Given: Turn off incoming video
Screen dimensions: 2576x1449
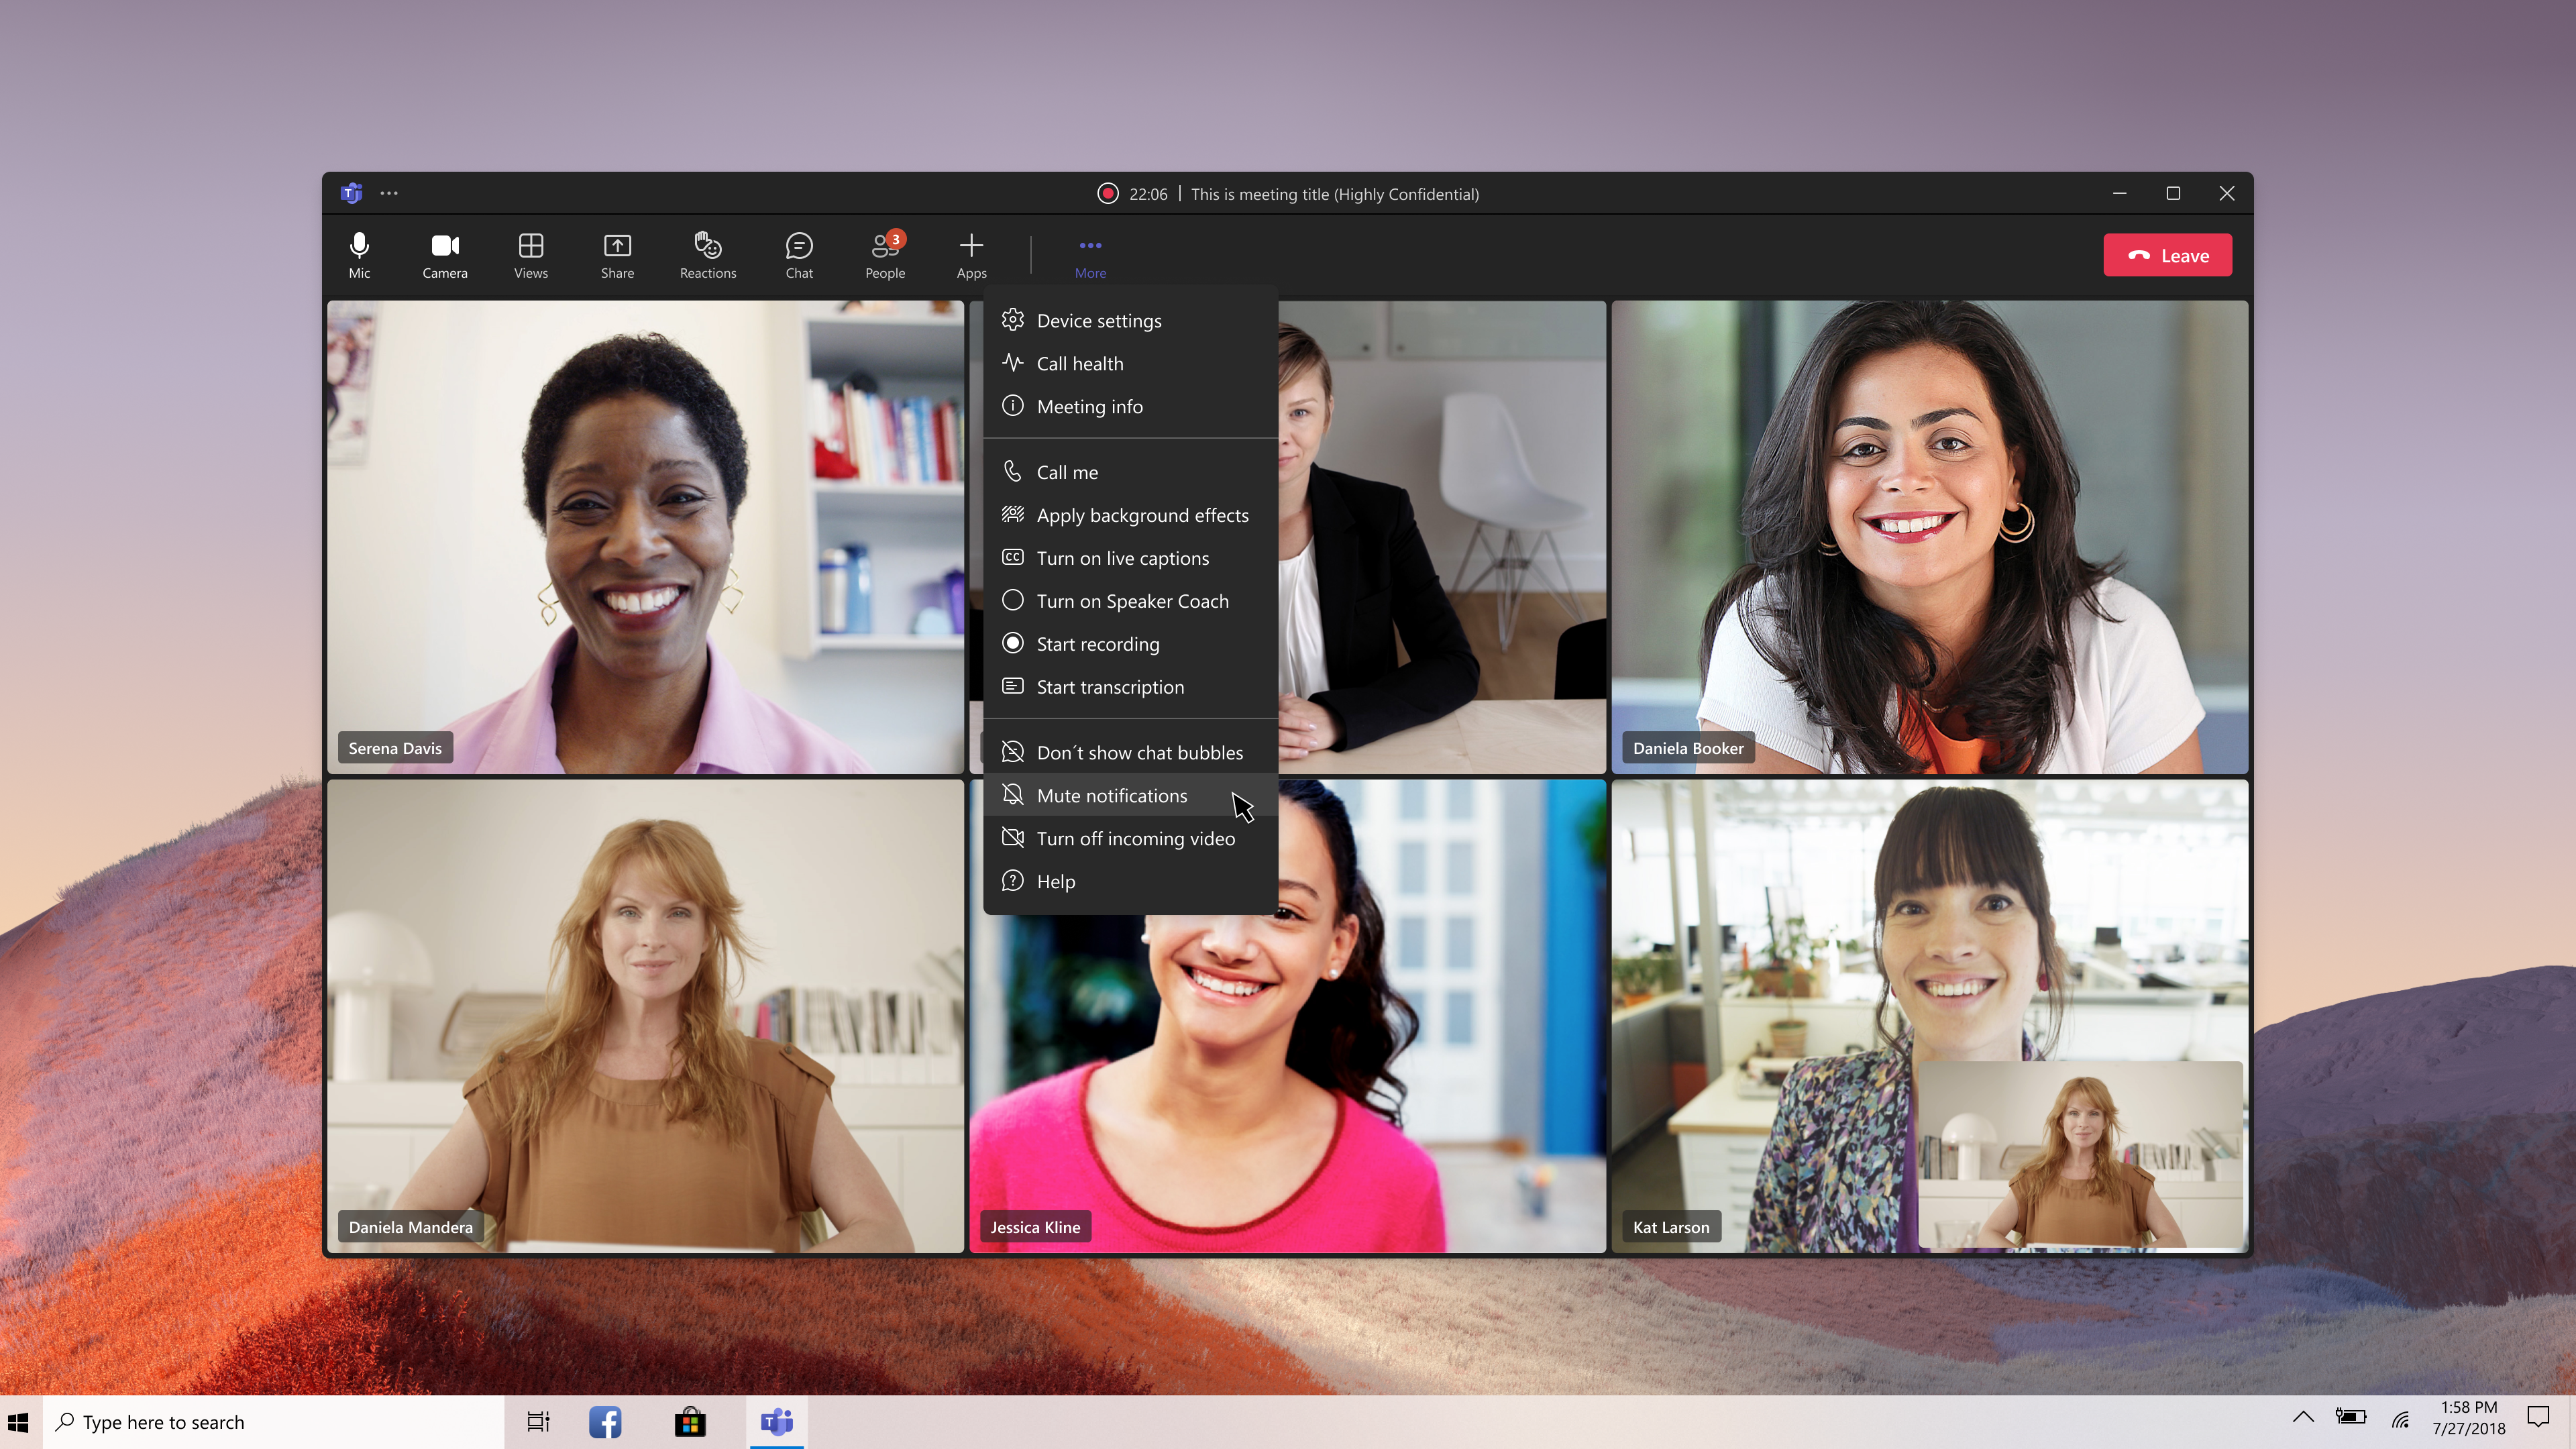Looking at the screenshot, I should point(1135,839).
